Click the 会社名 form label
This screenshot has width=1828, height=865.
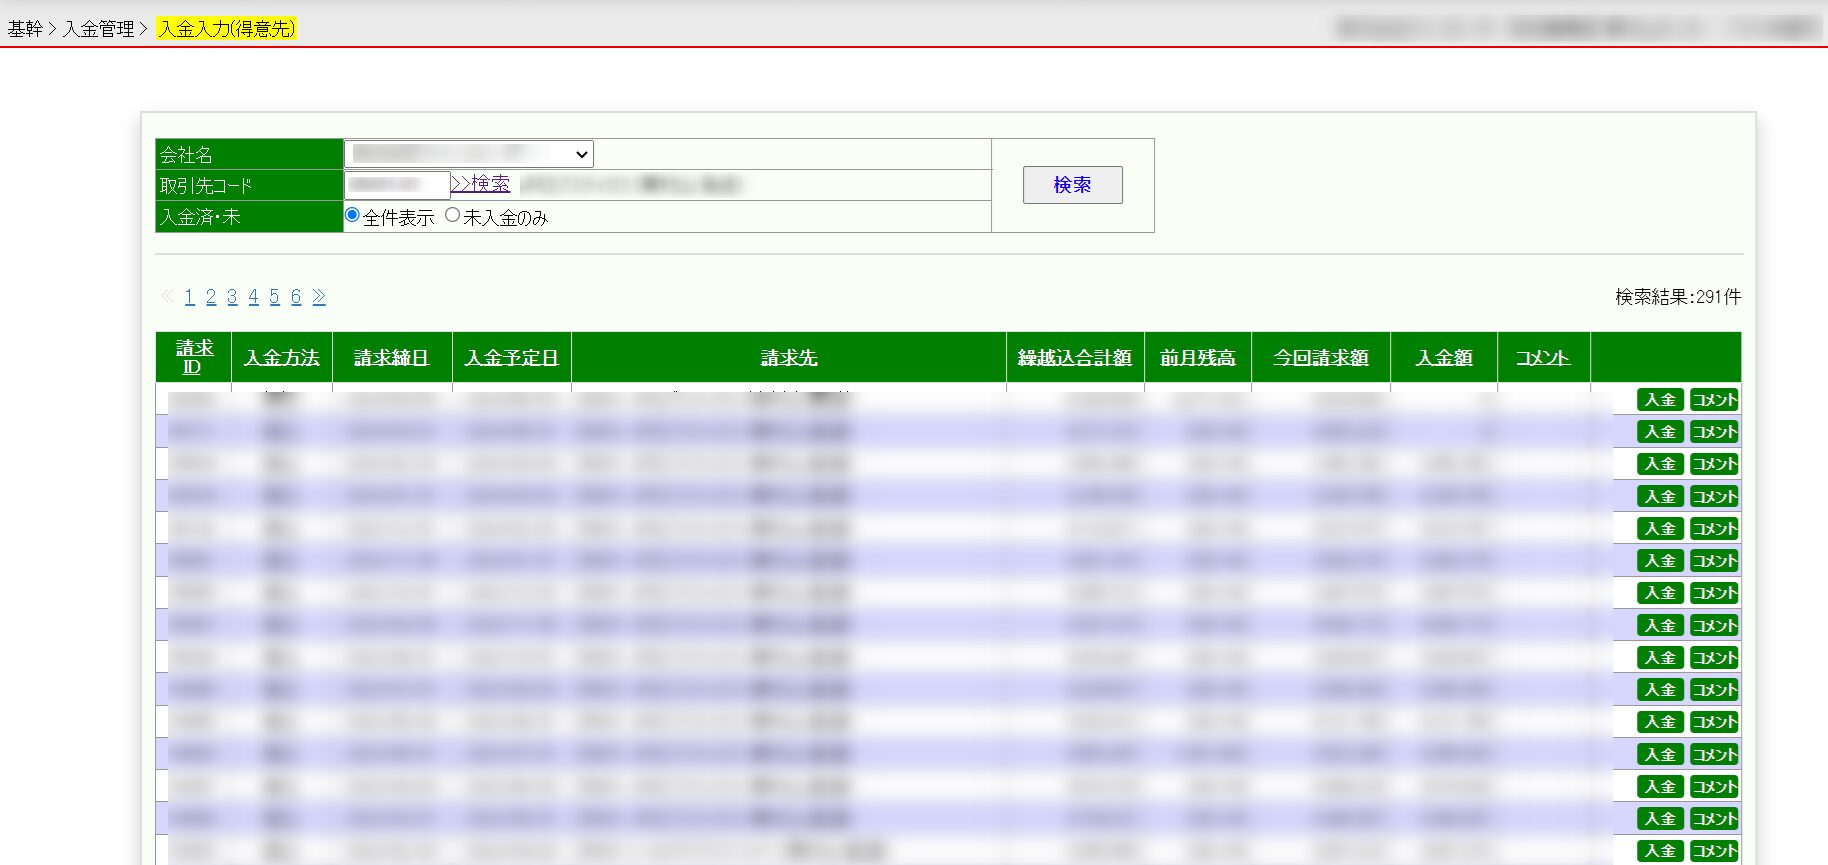[186, 155]
